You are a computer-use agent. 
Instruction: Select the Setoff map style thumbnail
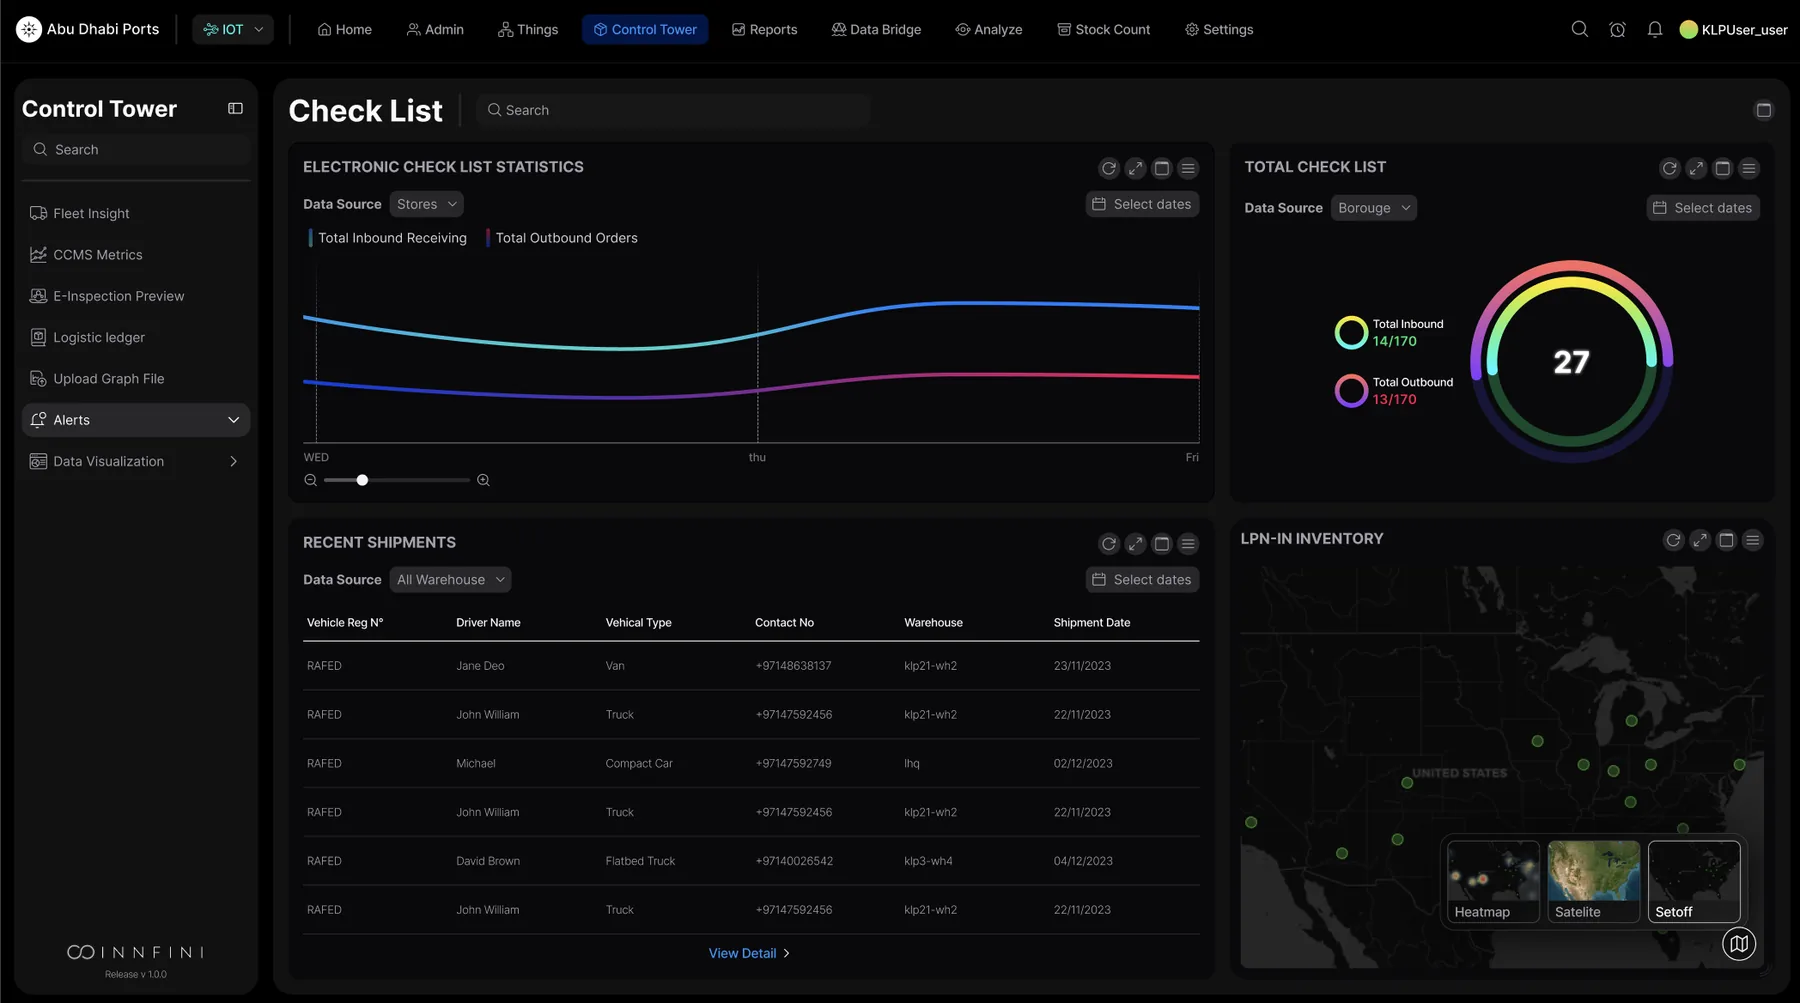click(1694, 881)
